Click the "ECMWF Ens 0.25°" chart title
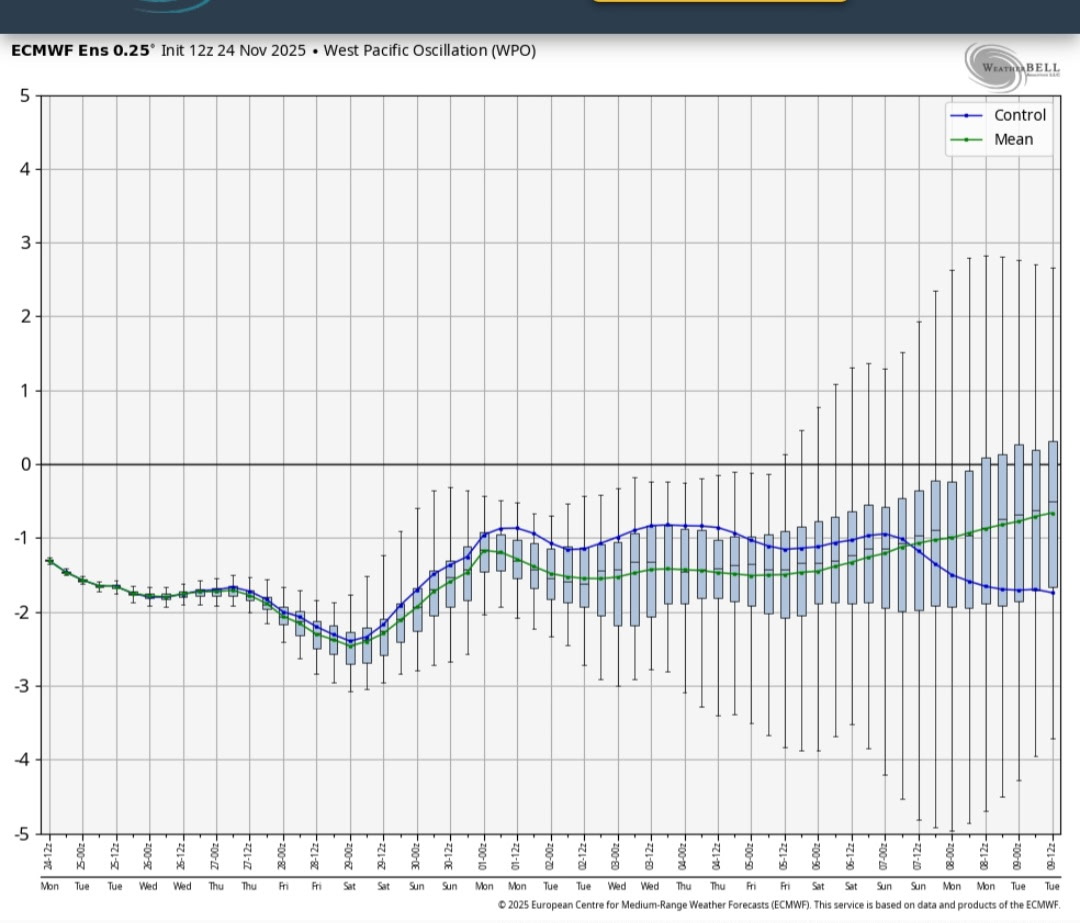 [x=83, y=50]
